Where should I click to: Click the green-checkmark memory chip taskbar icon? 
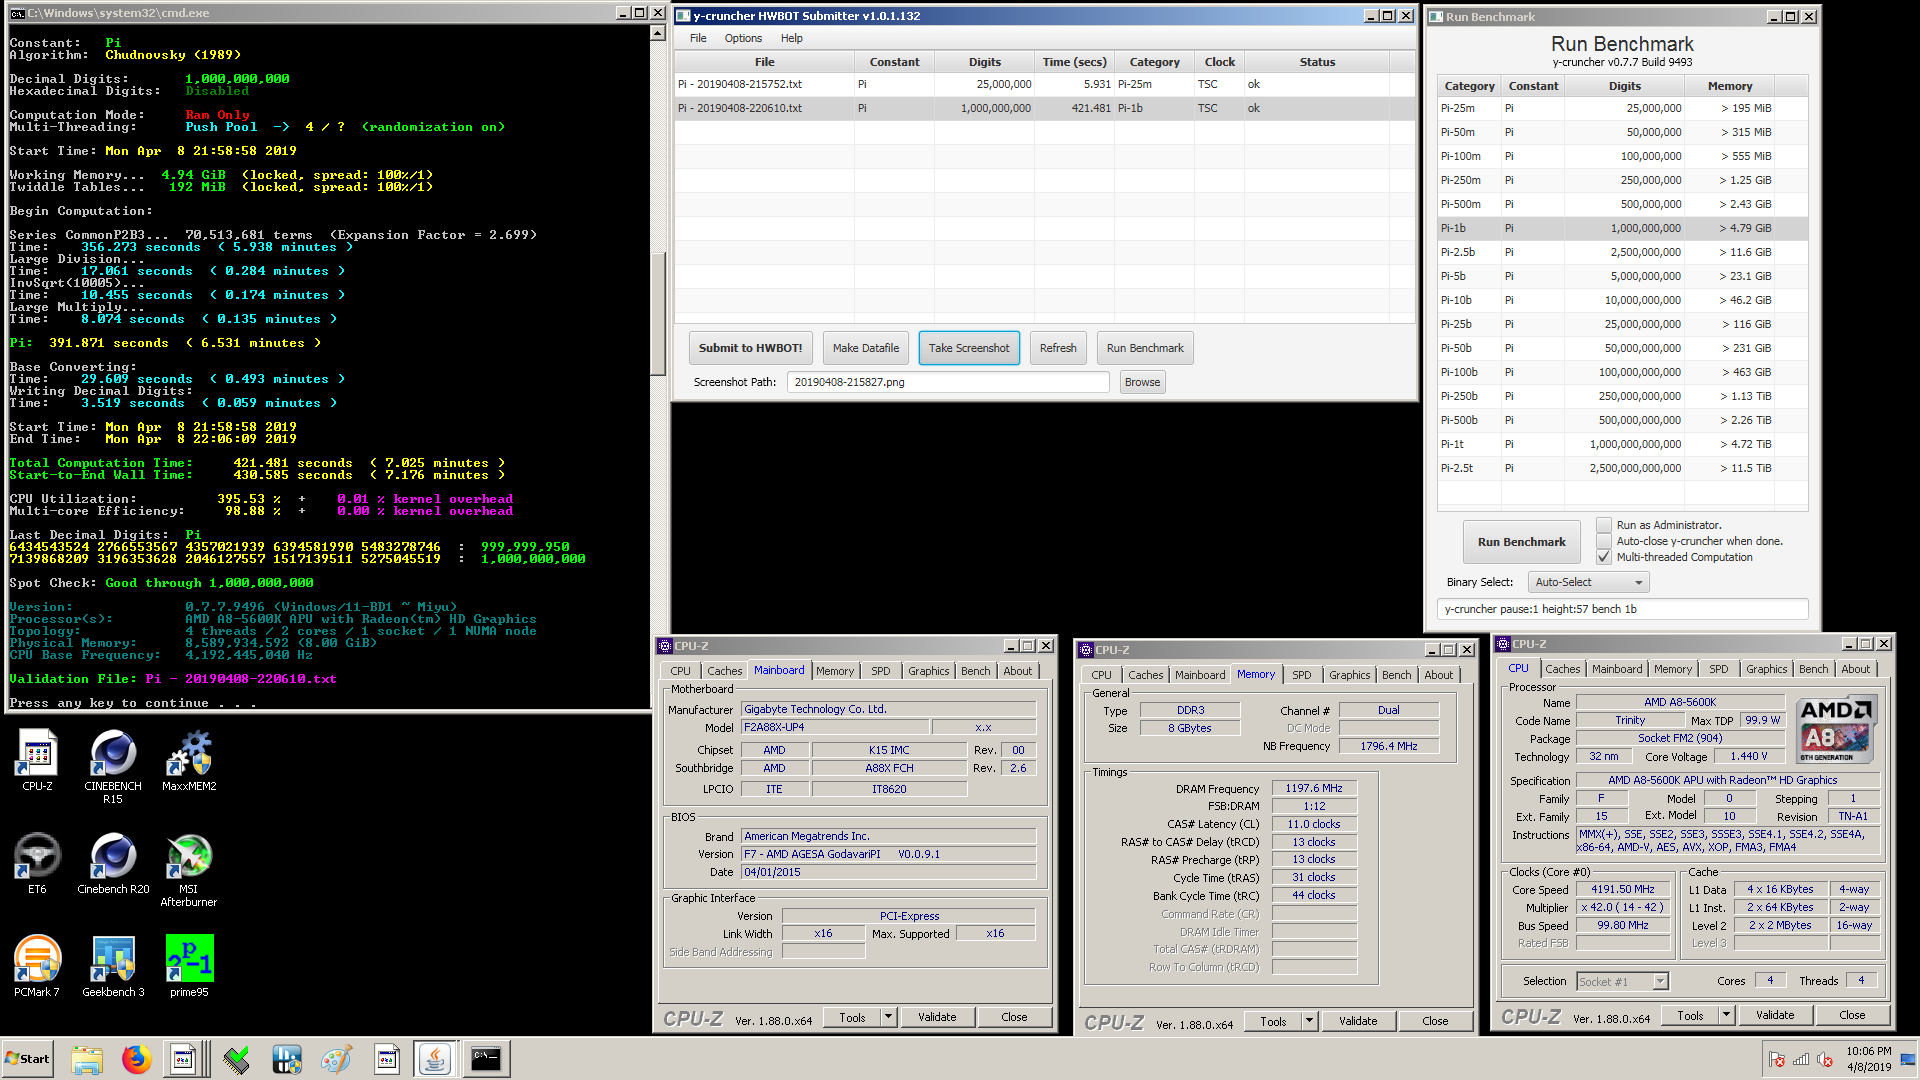click(x=236, y=1059)
